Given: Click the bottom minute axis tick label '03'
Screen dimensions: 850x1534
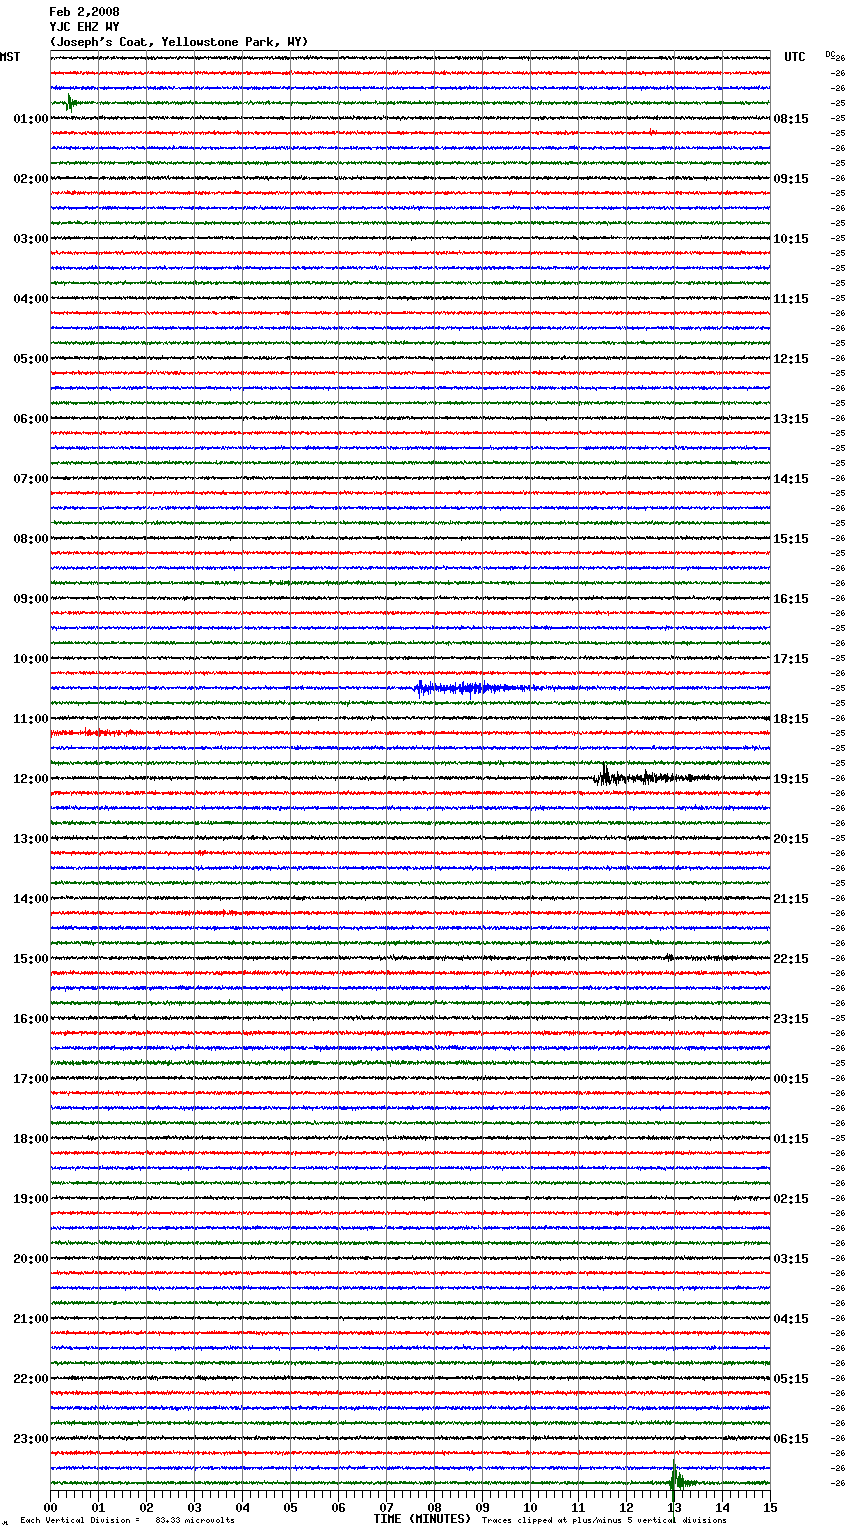Looking at the screenshot, I should tap(195, 1507).
